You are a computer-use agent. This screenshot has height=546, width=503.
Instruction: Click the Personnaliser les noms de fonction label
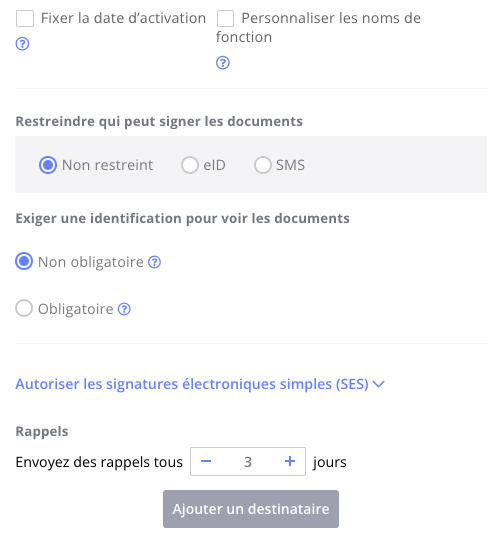318,28
